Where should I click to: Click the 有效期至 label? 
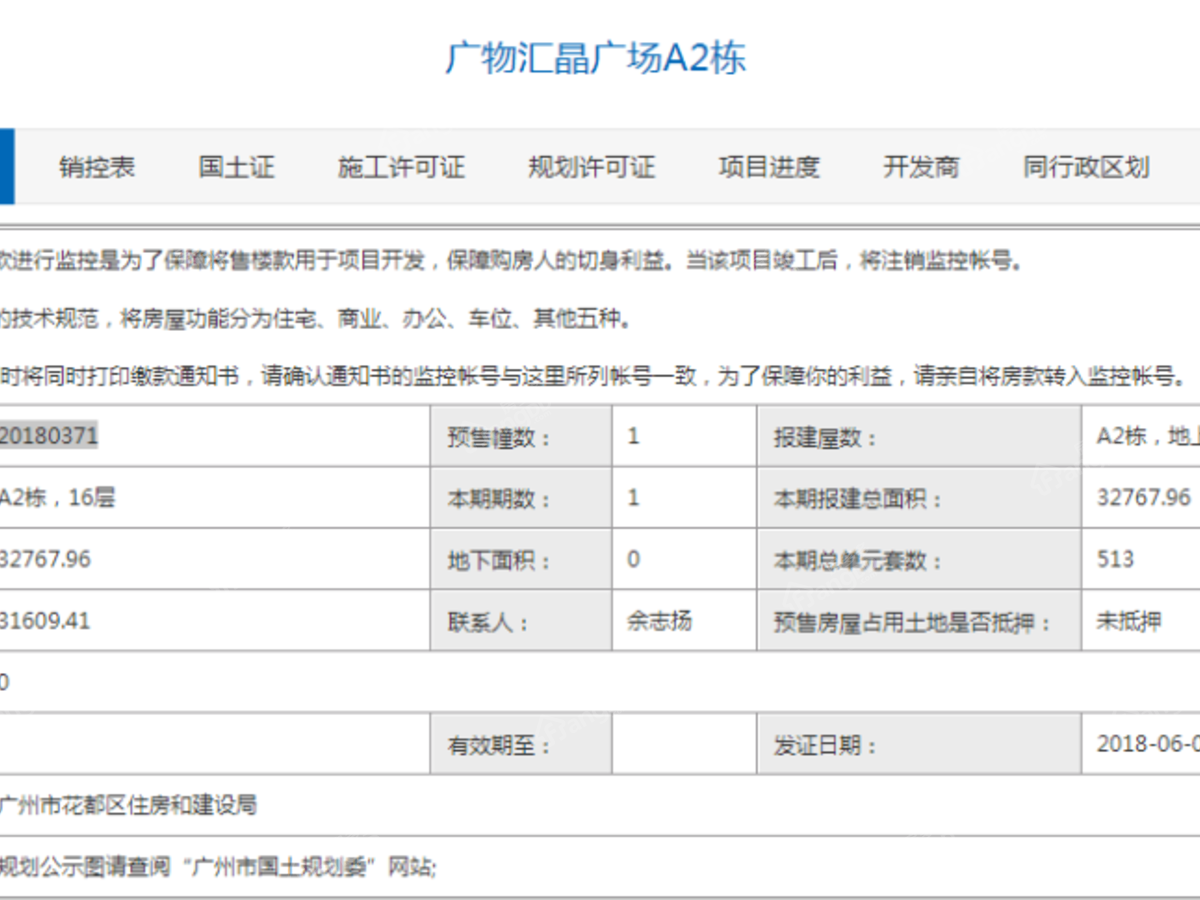pos(499,745)
